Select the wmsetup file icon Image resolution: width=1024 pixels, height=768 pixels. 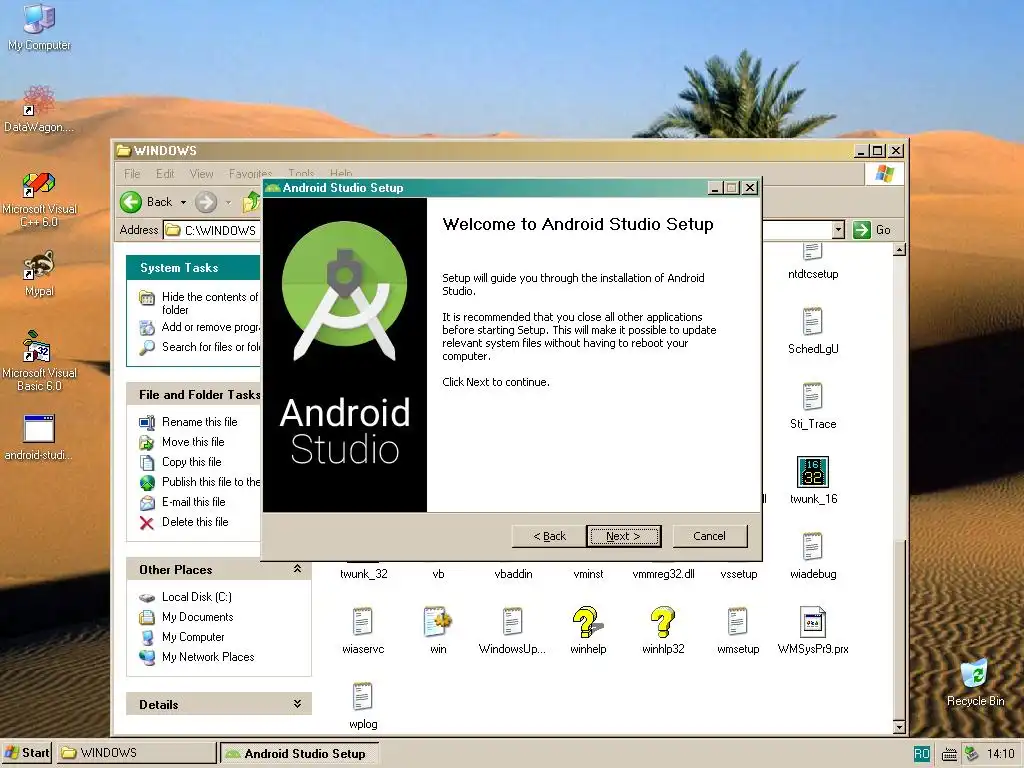[x=738, y=631]
